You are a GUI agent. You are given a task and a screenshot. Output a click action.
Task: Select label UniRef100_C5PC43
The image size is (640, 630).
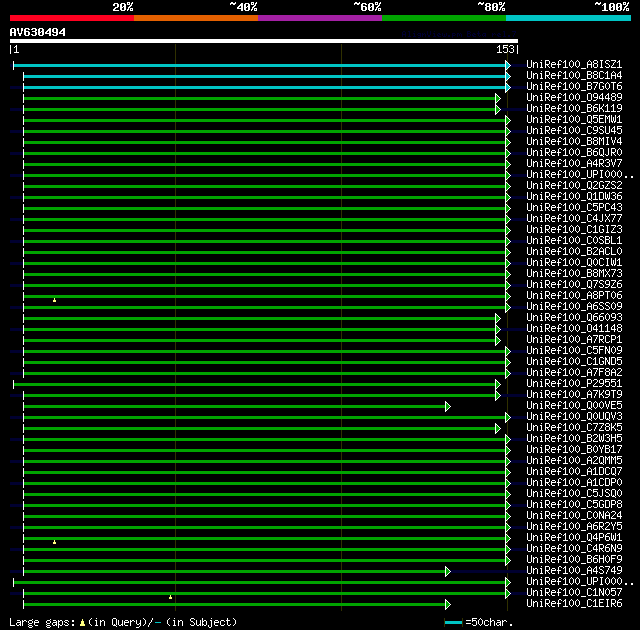tap(574, 208)
